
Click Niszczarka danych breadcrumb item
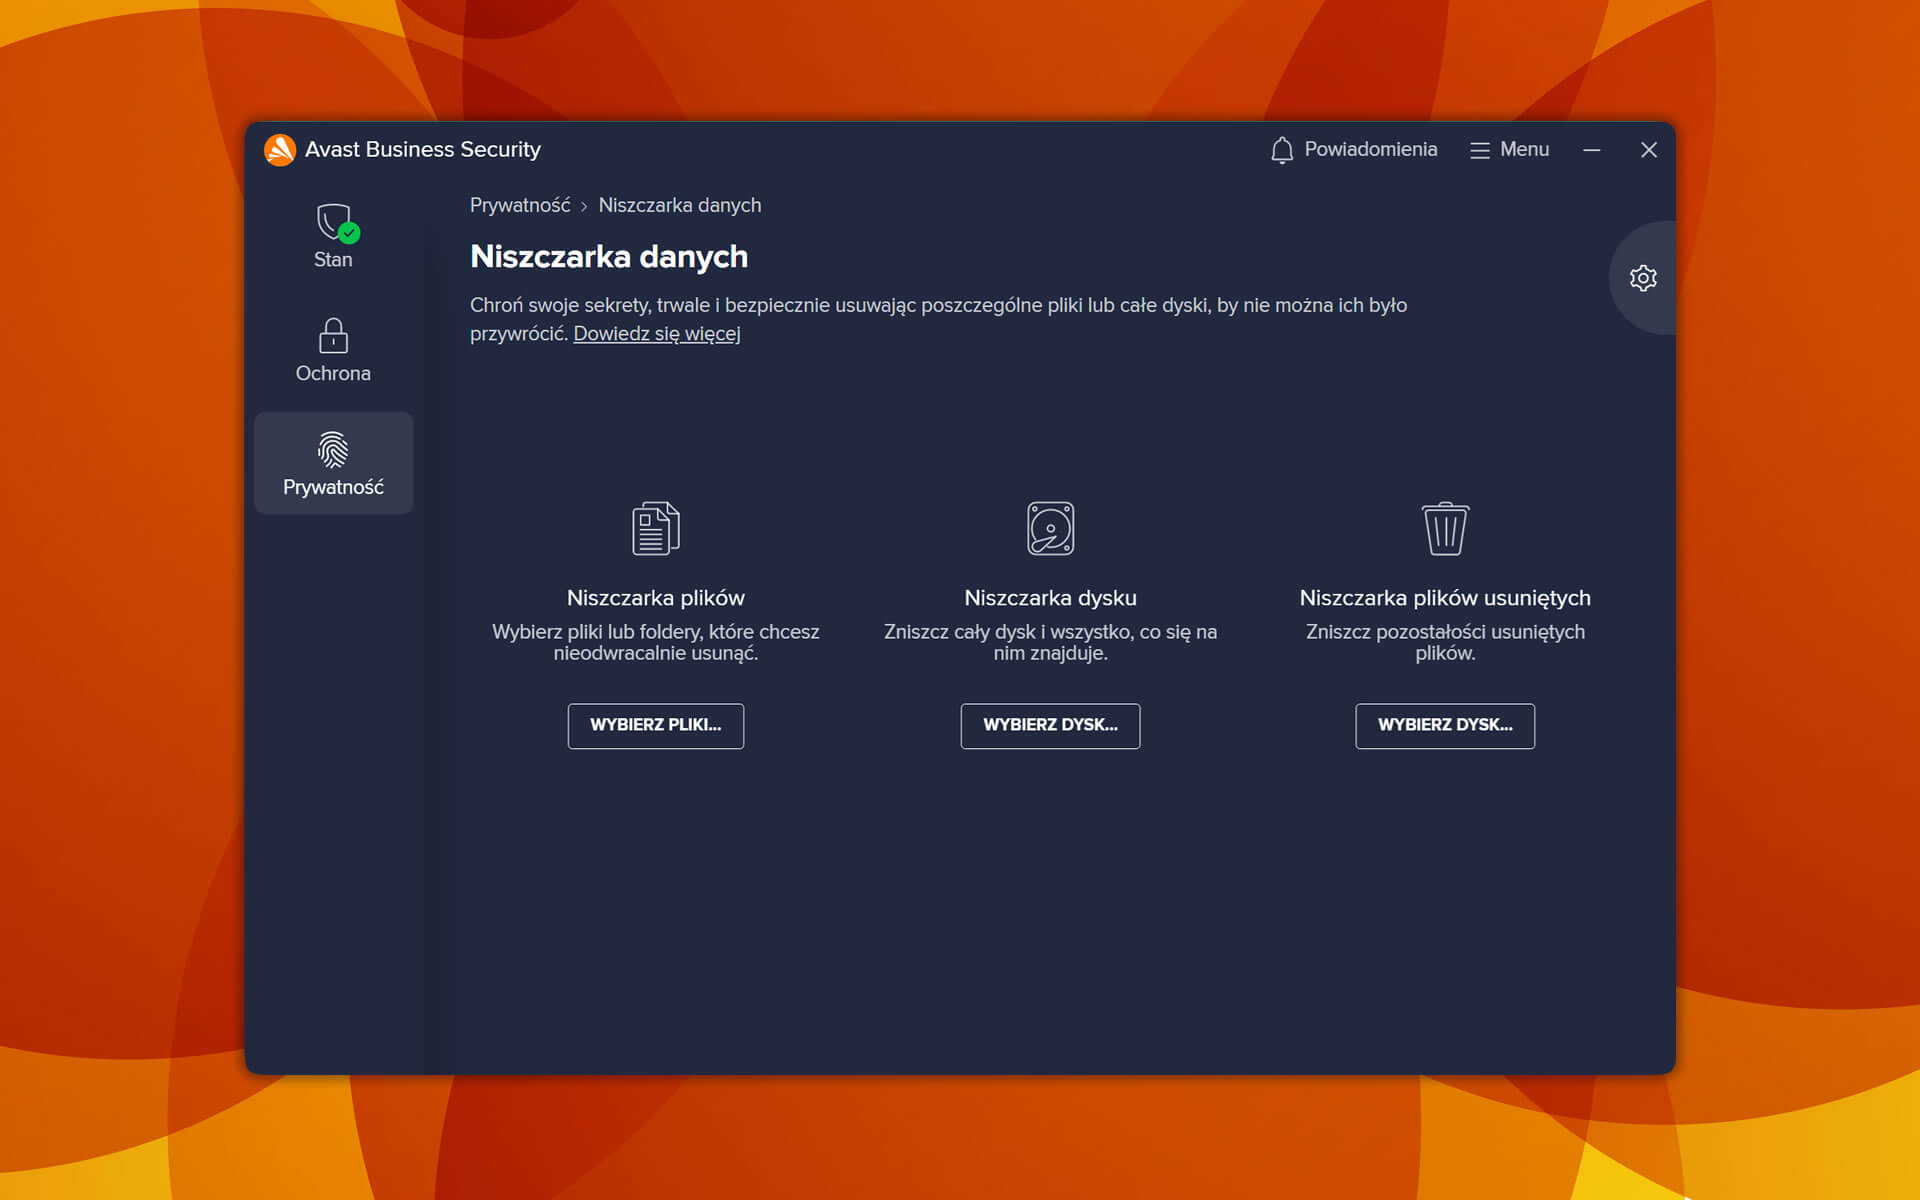coord(679,205)
